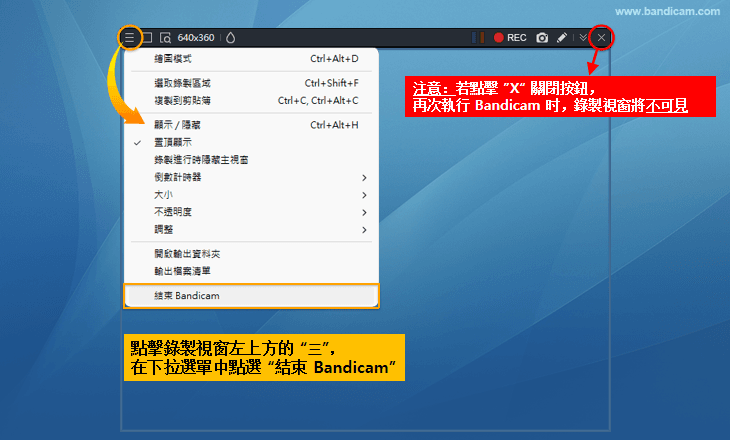The width and height of the screenshot is (730, 440).
Task: Expand the 不透明度 submenu
Action: point(251,212)
